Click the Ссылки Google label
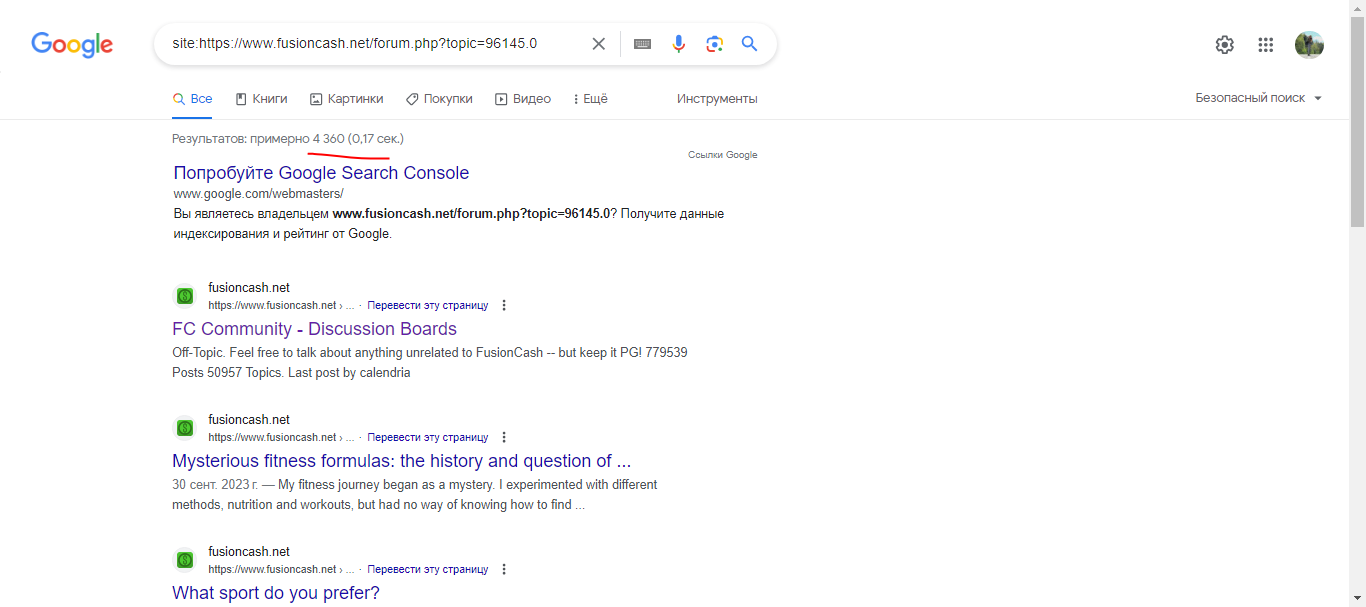This screenshot has width=1366, height=607. coord(723,155)
